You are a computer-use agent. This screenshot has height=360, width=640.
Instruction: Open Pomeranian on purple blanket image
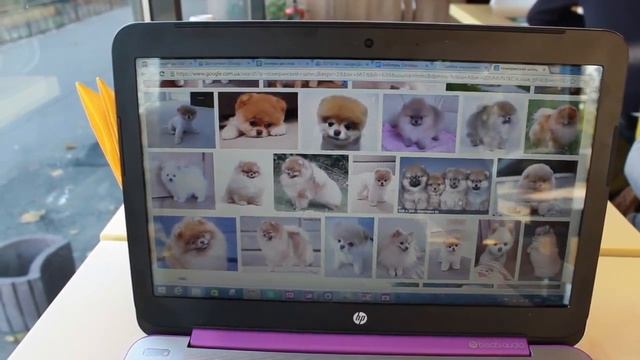click(420, 123)
